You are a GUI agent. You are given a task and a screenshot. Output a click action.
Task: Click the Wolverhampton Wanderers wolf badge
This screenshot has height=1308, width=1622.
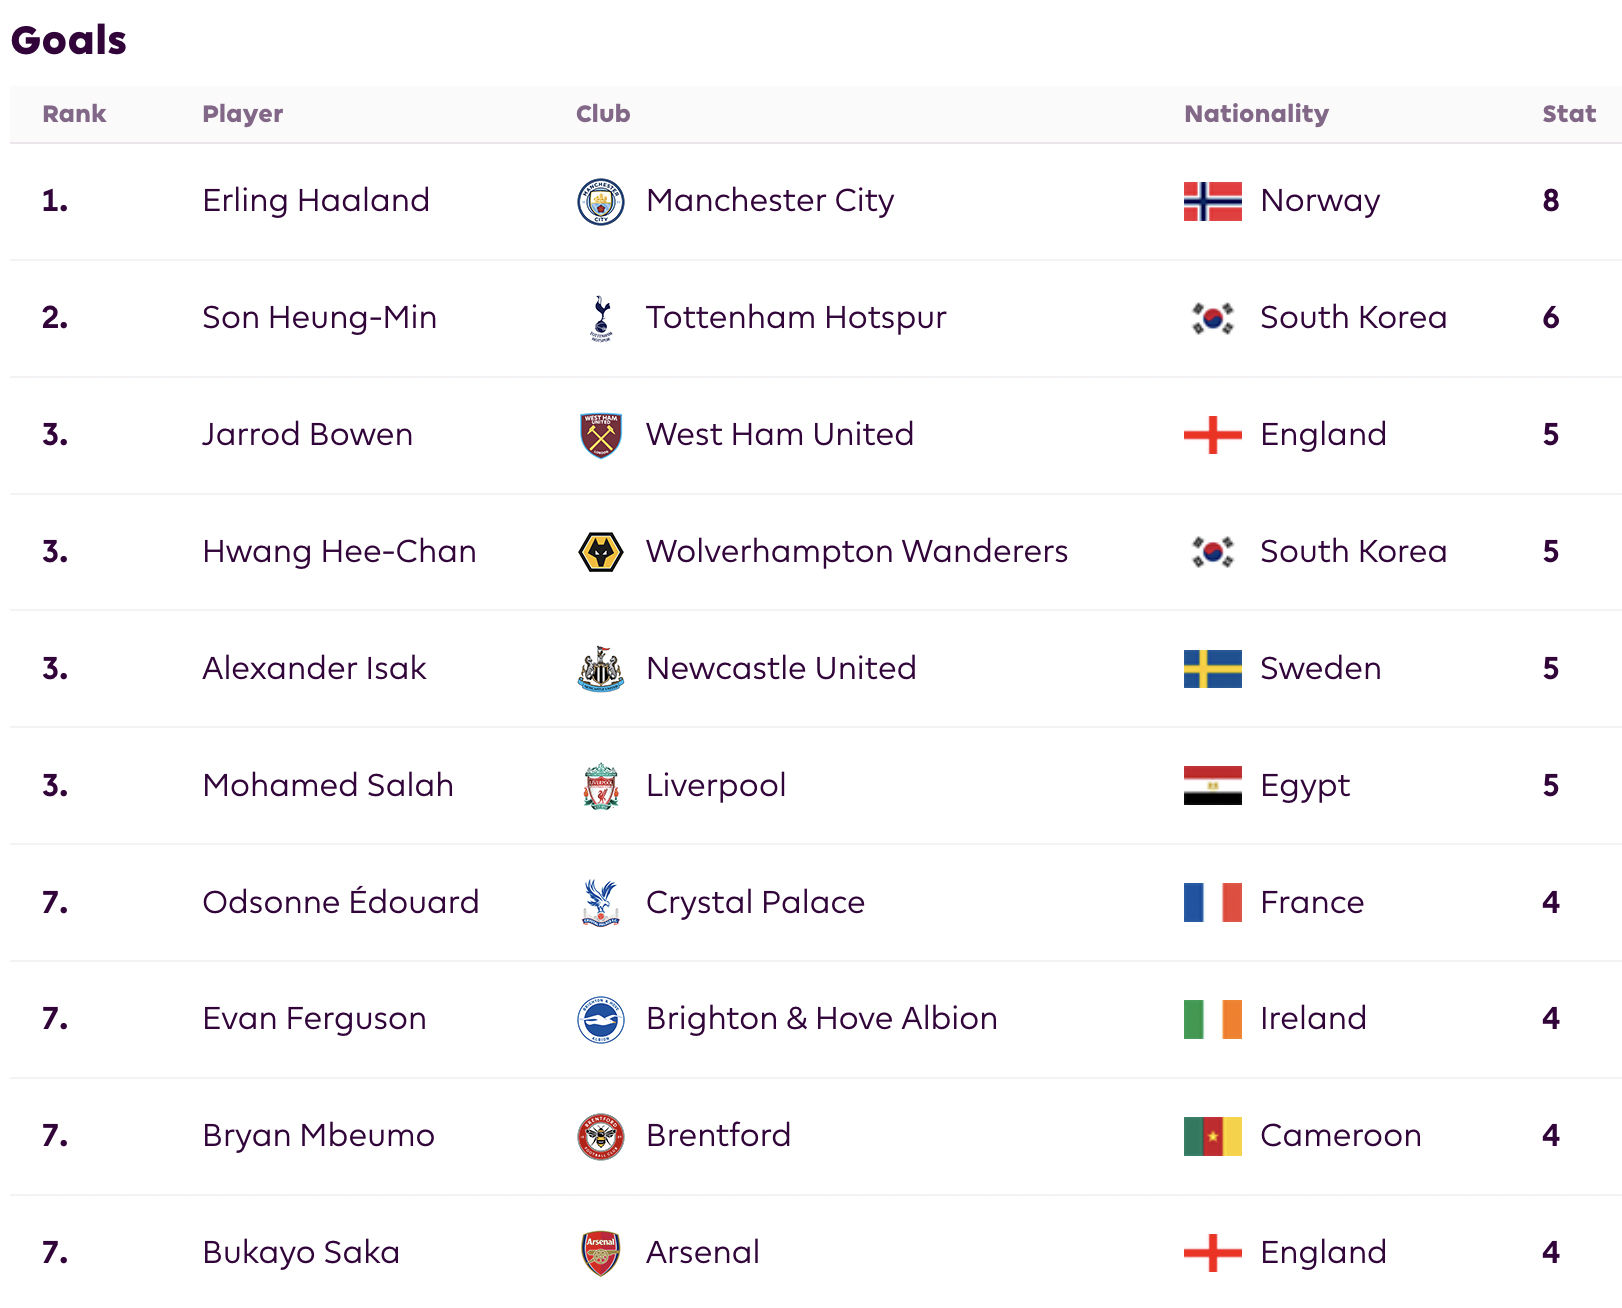601,552
